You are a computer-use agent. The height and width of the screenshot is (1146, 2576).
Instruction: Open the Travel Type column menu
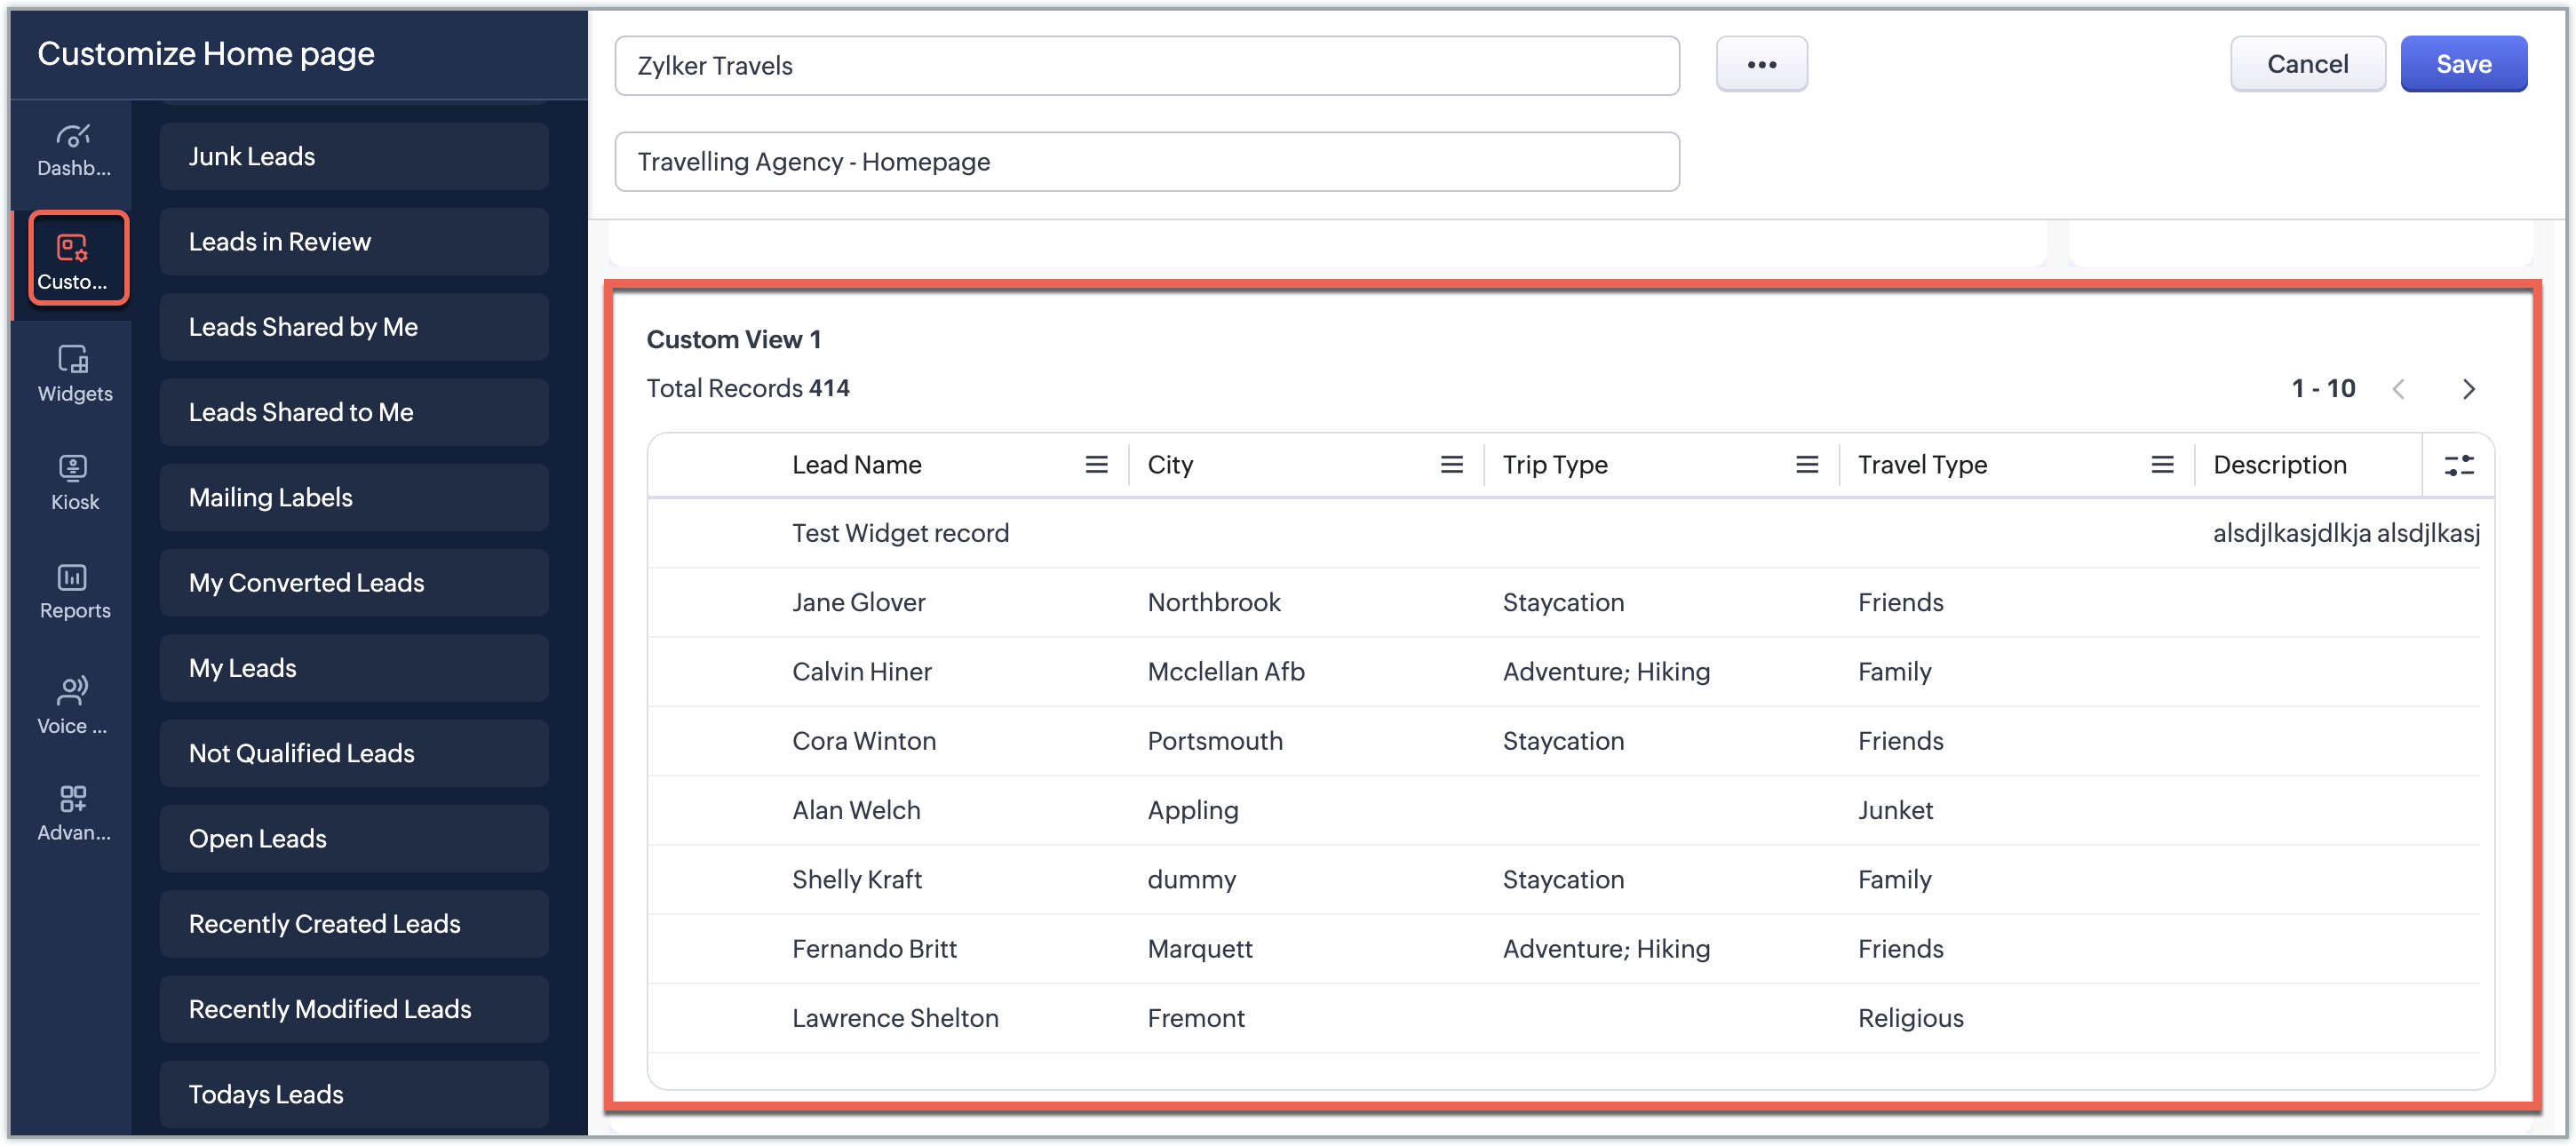(x=2161, y=465)
